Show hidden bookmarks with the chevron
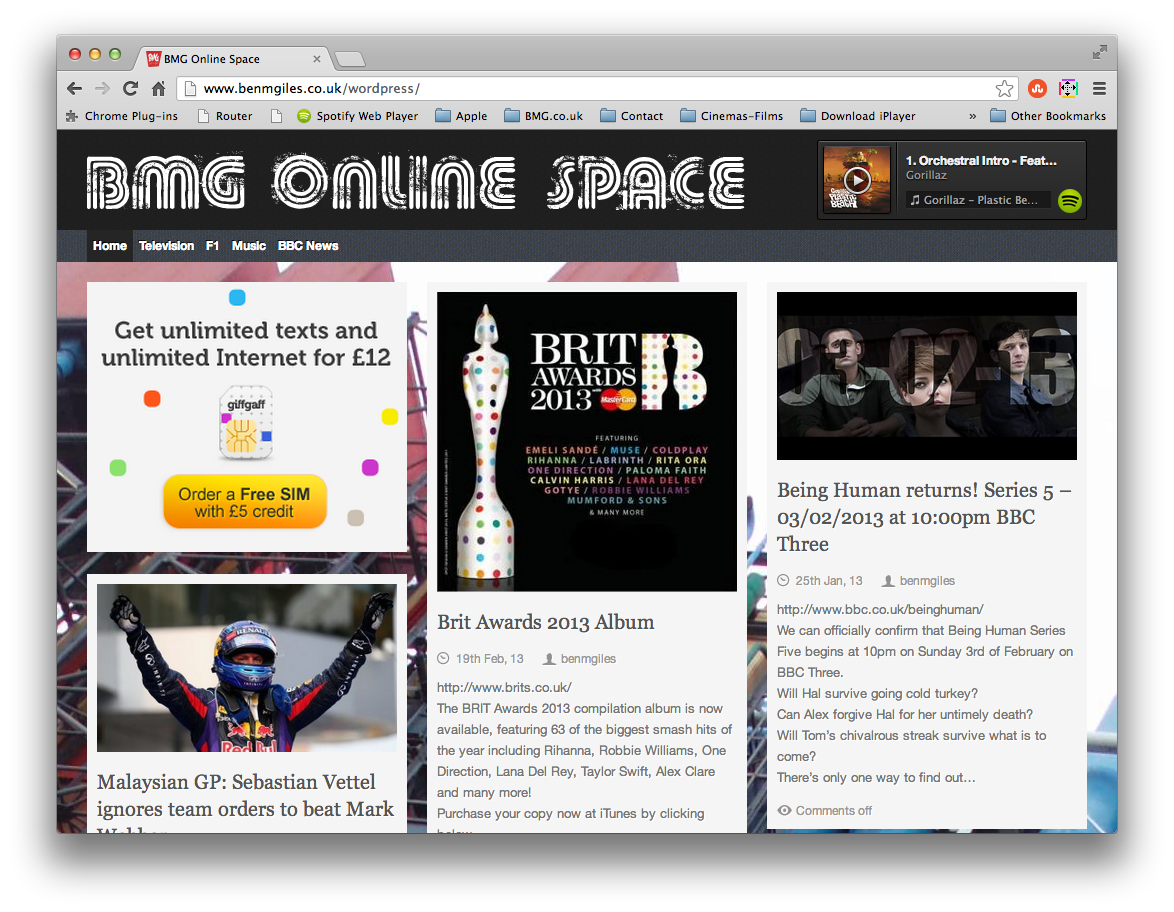The image size is (1174, 912). coord(973,116)
